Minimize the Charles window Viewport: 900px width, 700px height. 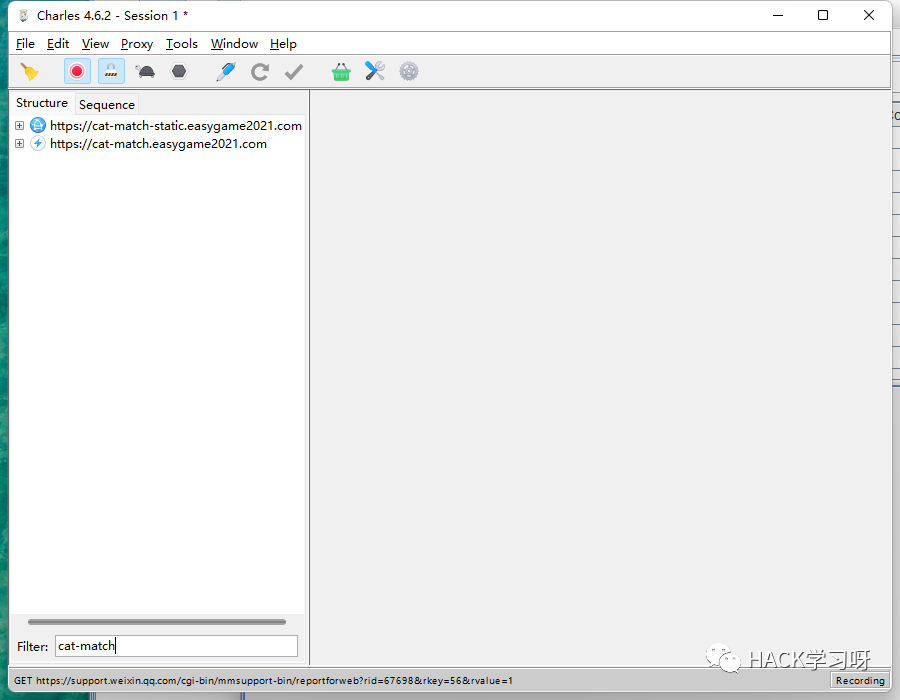(x=778, y=15)
